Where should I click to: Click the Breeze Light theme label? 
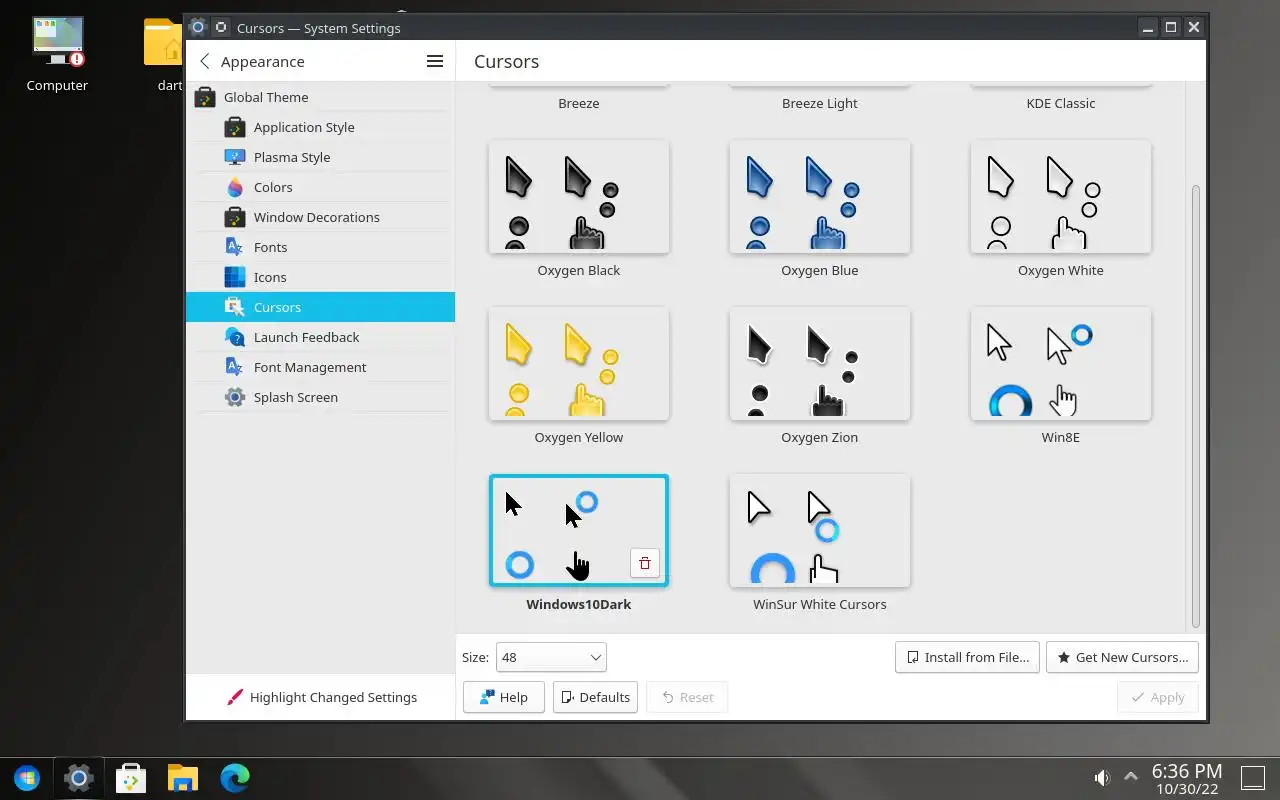(x=820, y=103)
